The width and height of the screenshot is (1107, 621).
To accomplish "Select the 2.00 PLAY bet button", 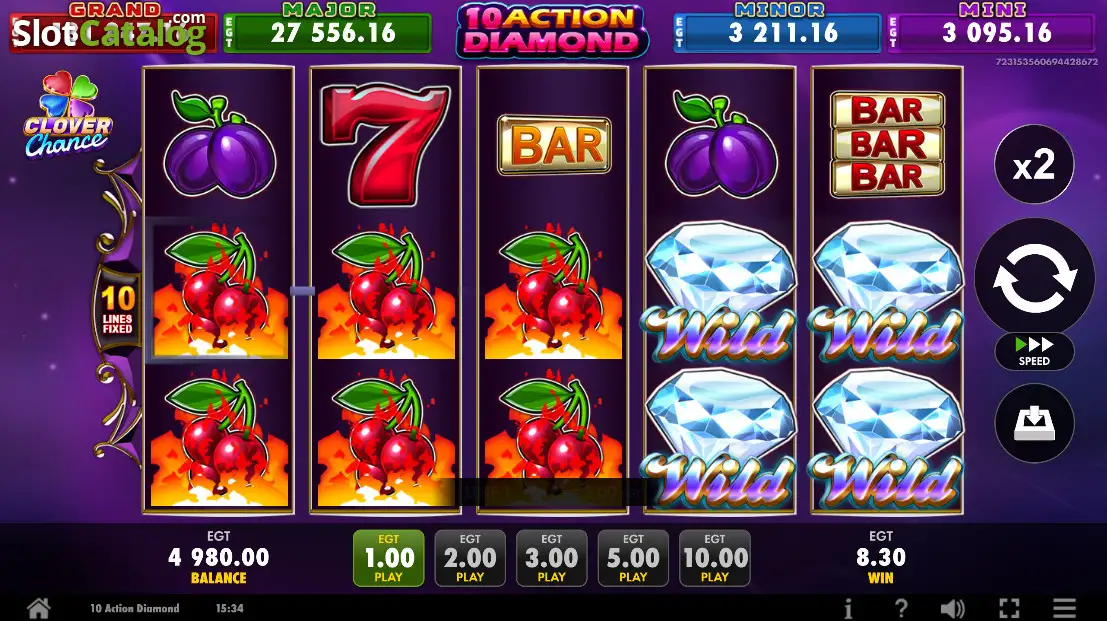I will coord(470,558).
